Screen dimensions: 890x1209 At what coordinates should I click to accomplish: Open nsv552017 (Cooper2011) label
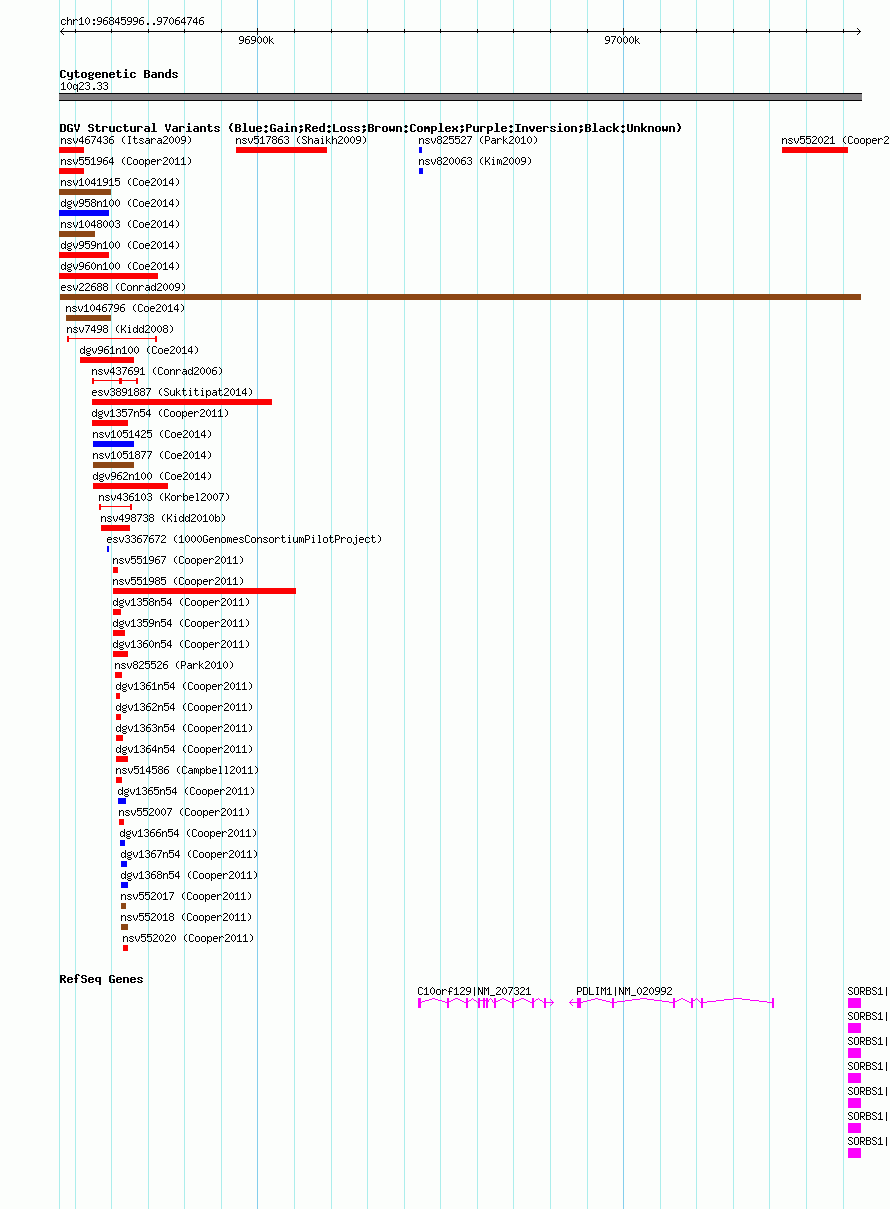[187, 896]
